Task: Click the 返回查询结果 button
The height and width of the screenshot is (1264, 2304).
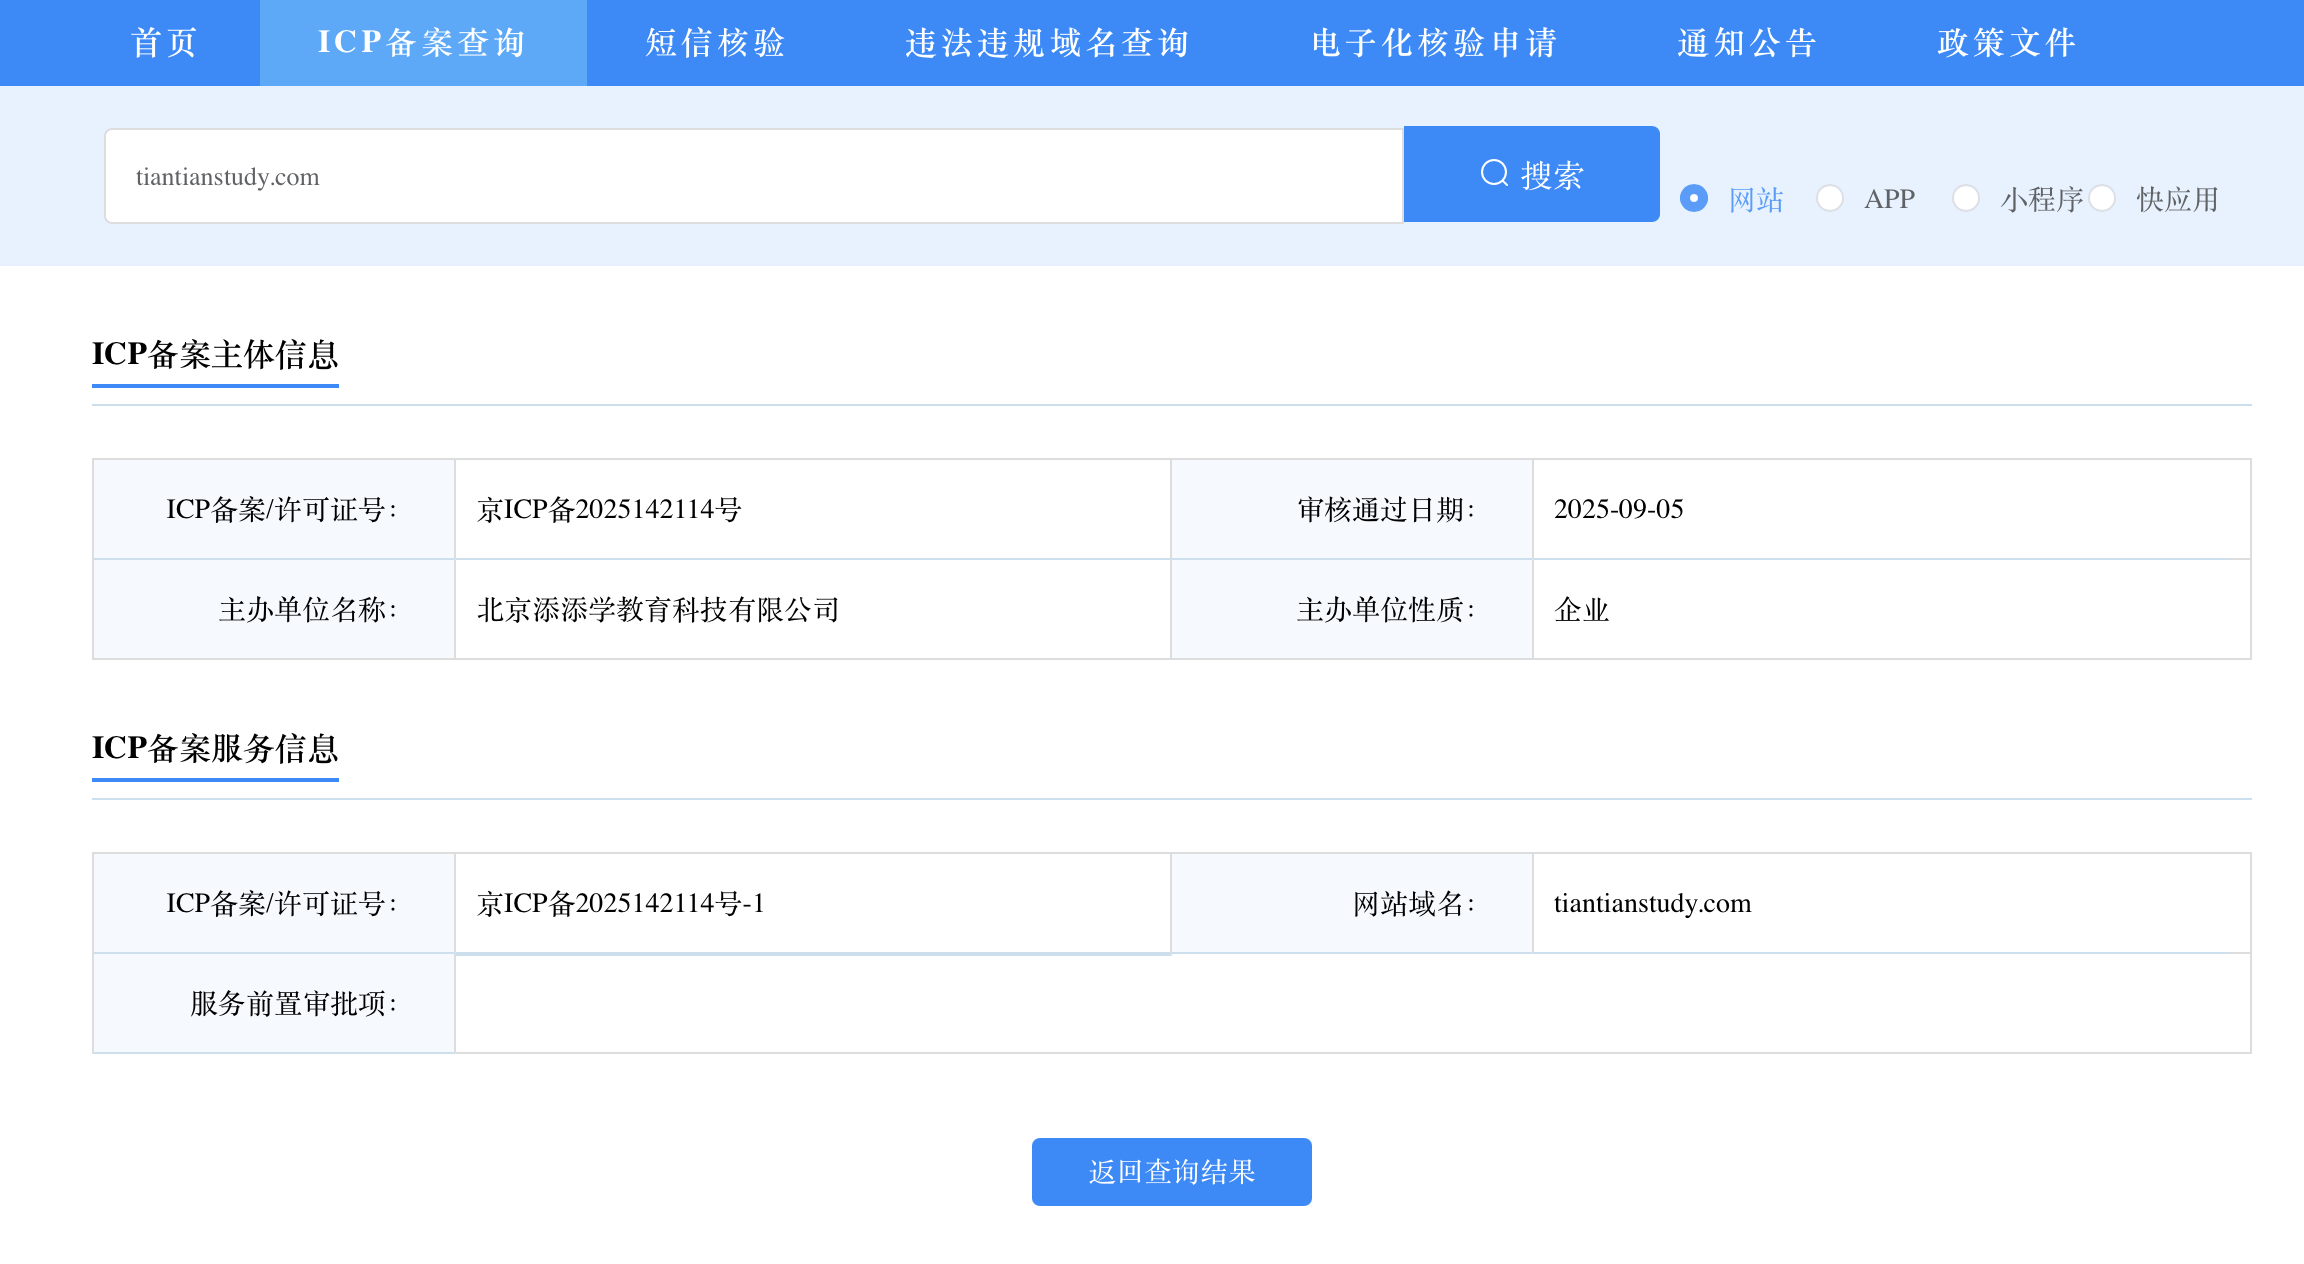Action: coord(1171,1172)
